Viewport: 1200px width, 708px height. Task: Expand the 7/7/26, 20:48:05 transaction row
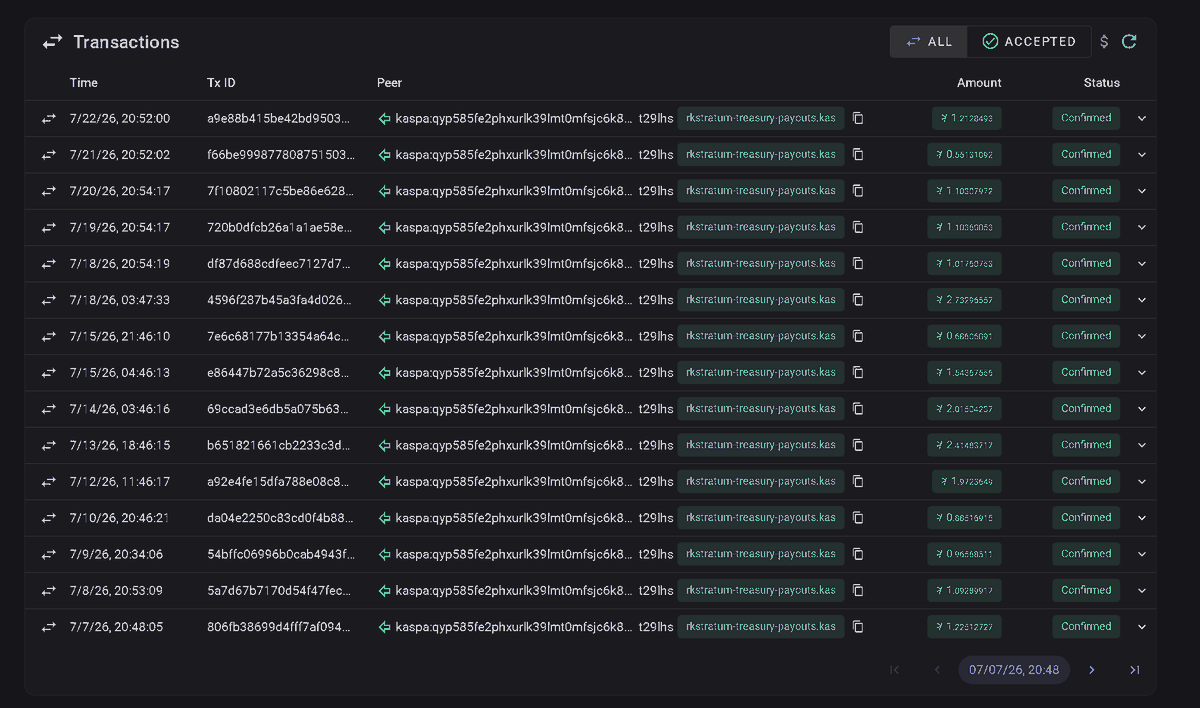click(1142, 627)
